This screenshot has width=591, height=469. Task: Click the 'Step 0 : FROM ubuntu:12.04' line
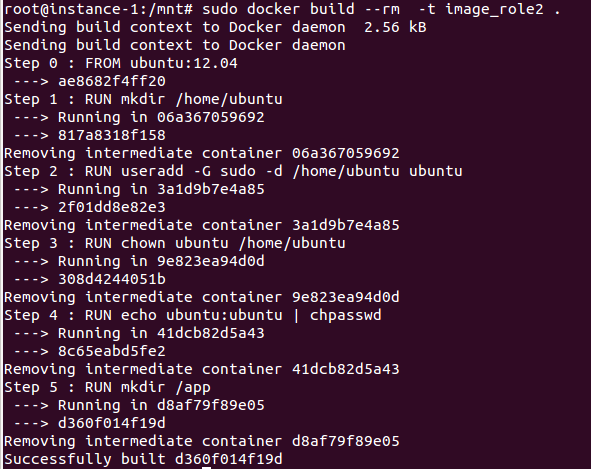(x=121, y=63)
